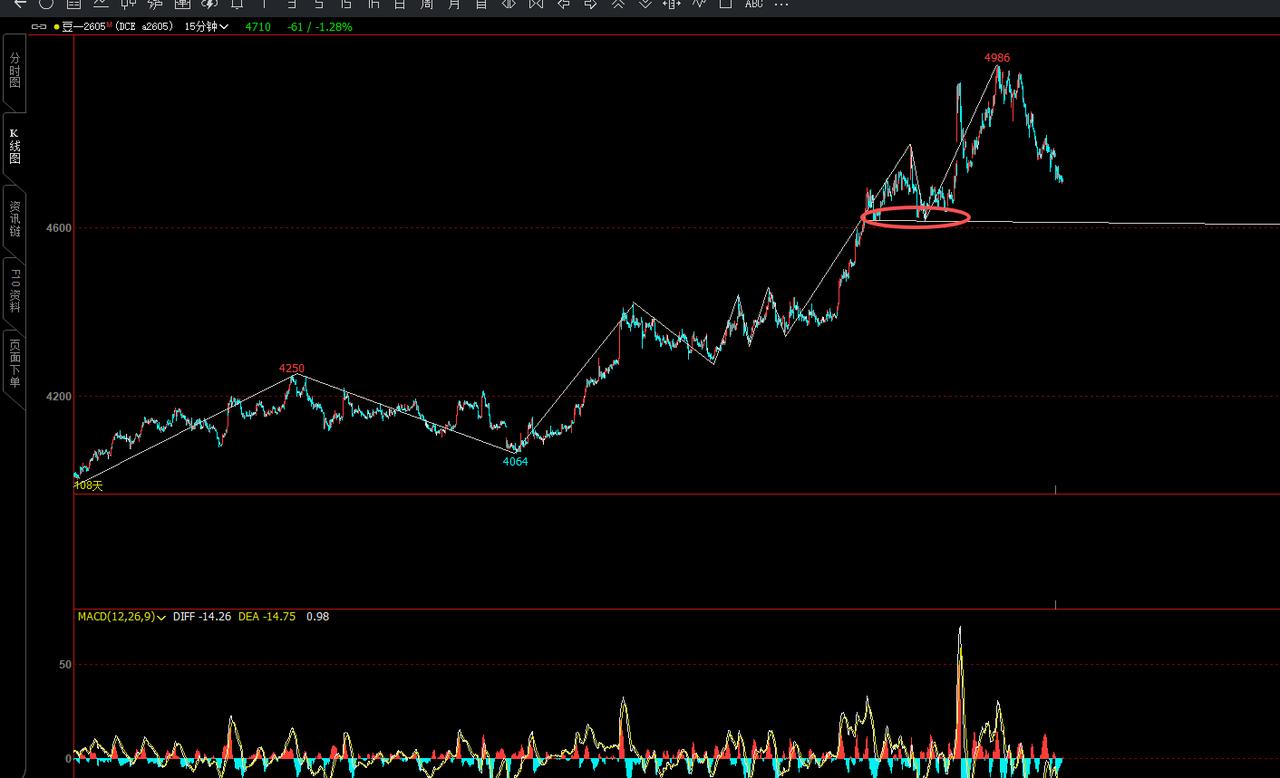This screenshot has height=778, width=1280.
Task: Click the right arrow toolbar icon
Action: (590, 4)
